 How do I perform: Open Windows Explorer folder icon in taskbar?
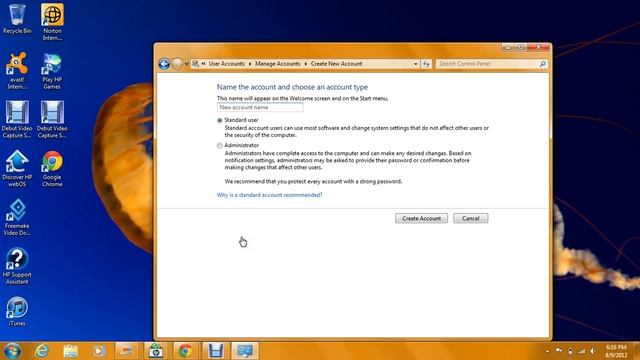(x=71, y=351)
